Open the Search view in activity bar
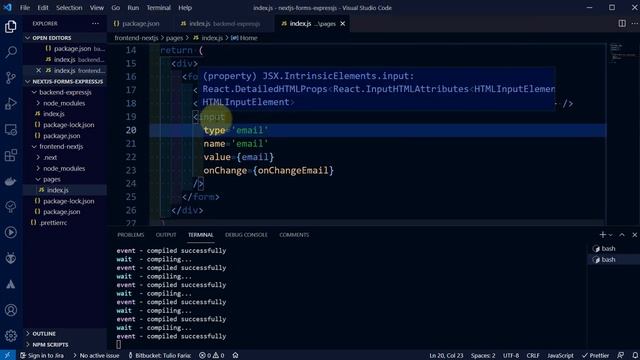 11,52
